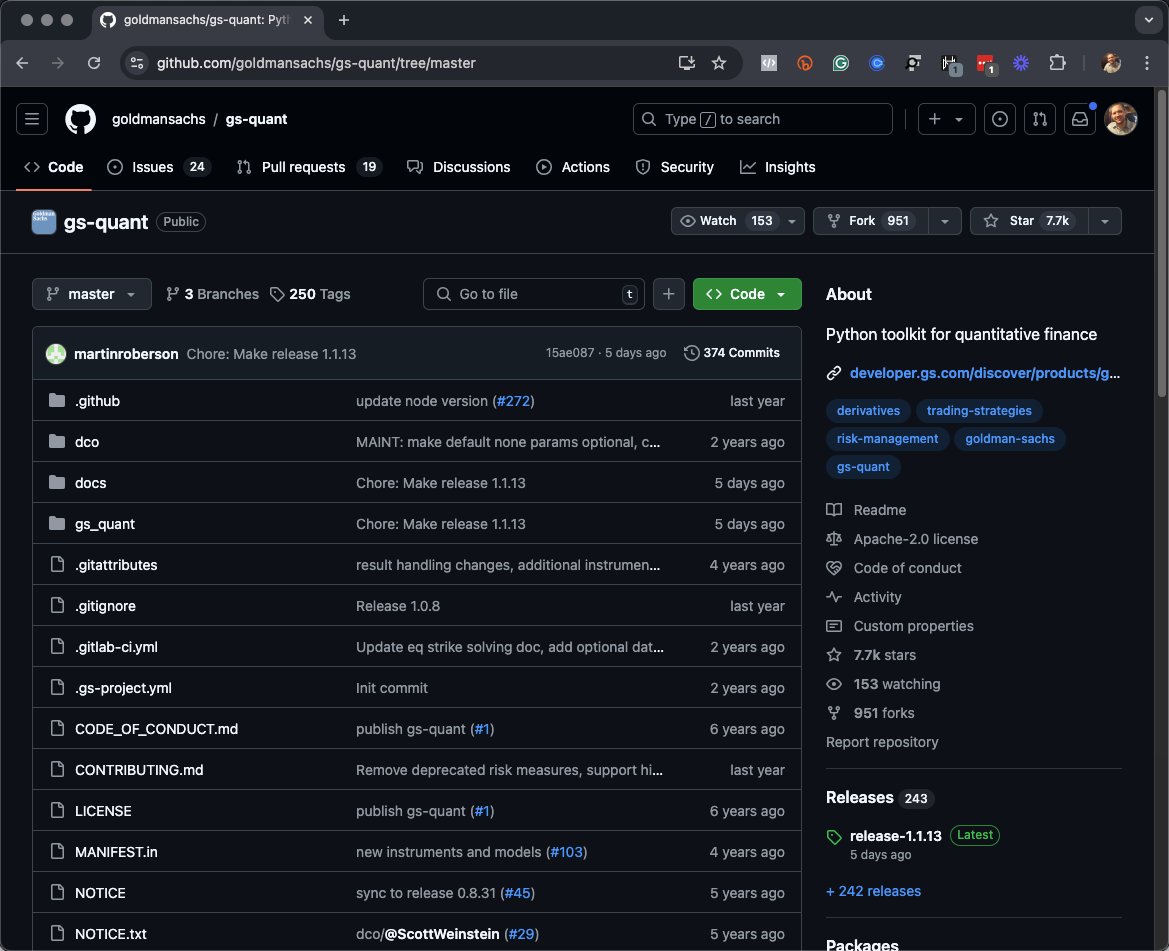View 374 Commits history
The image size is (1169, 951).
click(x=731, y=353)
